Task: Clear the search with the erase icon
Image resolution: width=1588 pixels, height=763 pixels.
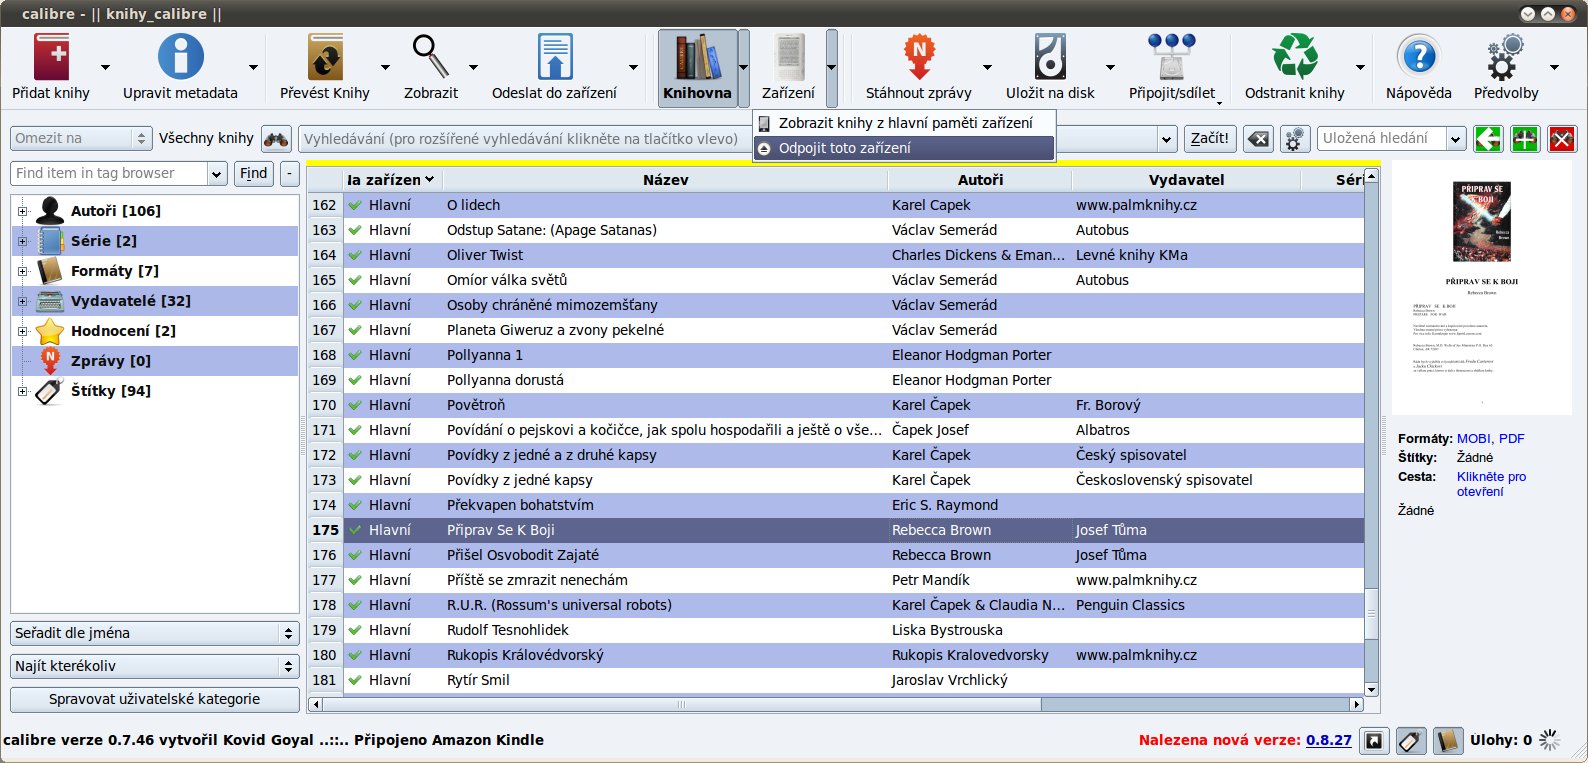Action: coord(1259,138)
